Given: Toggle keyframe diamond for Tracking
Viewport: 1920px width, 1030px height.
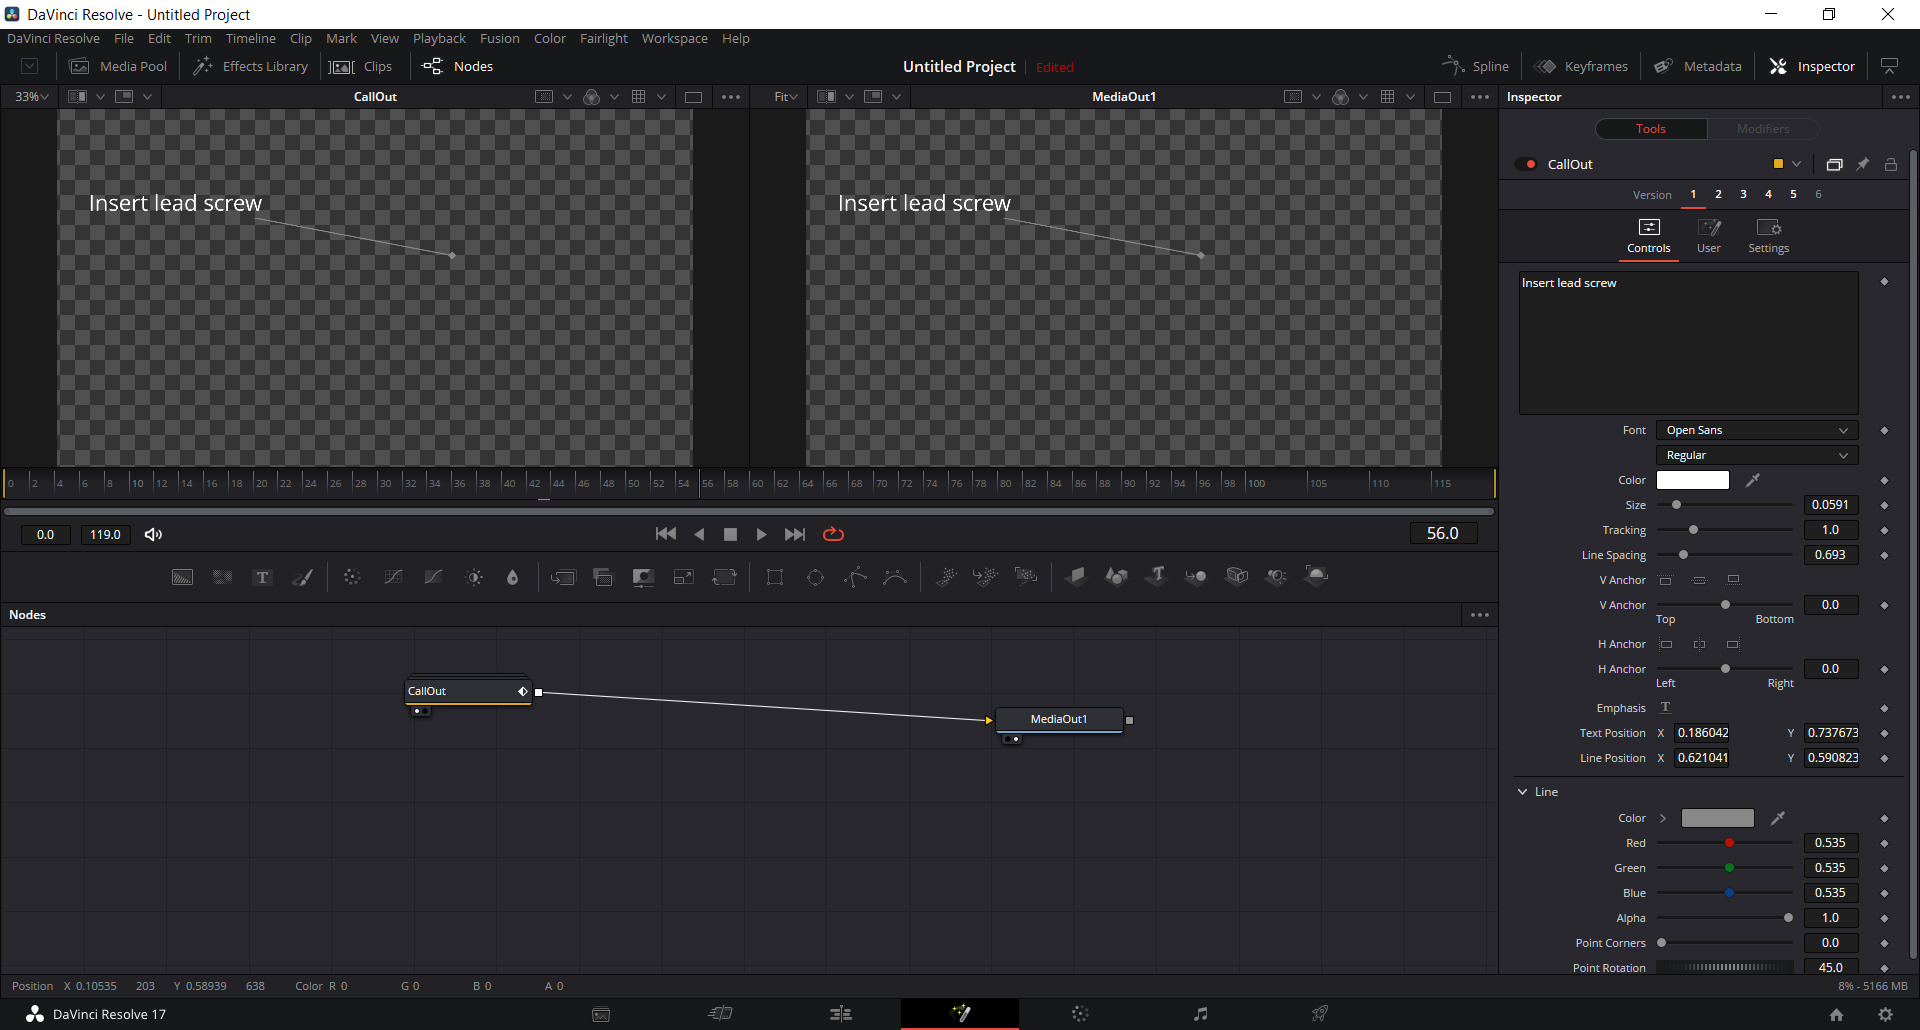Looking at the screenshot, I should 1884,530.
